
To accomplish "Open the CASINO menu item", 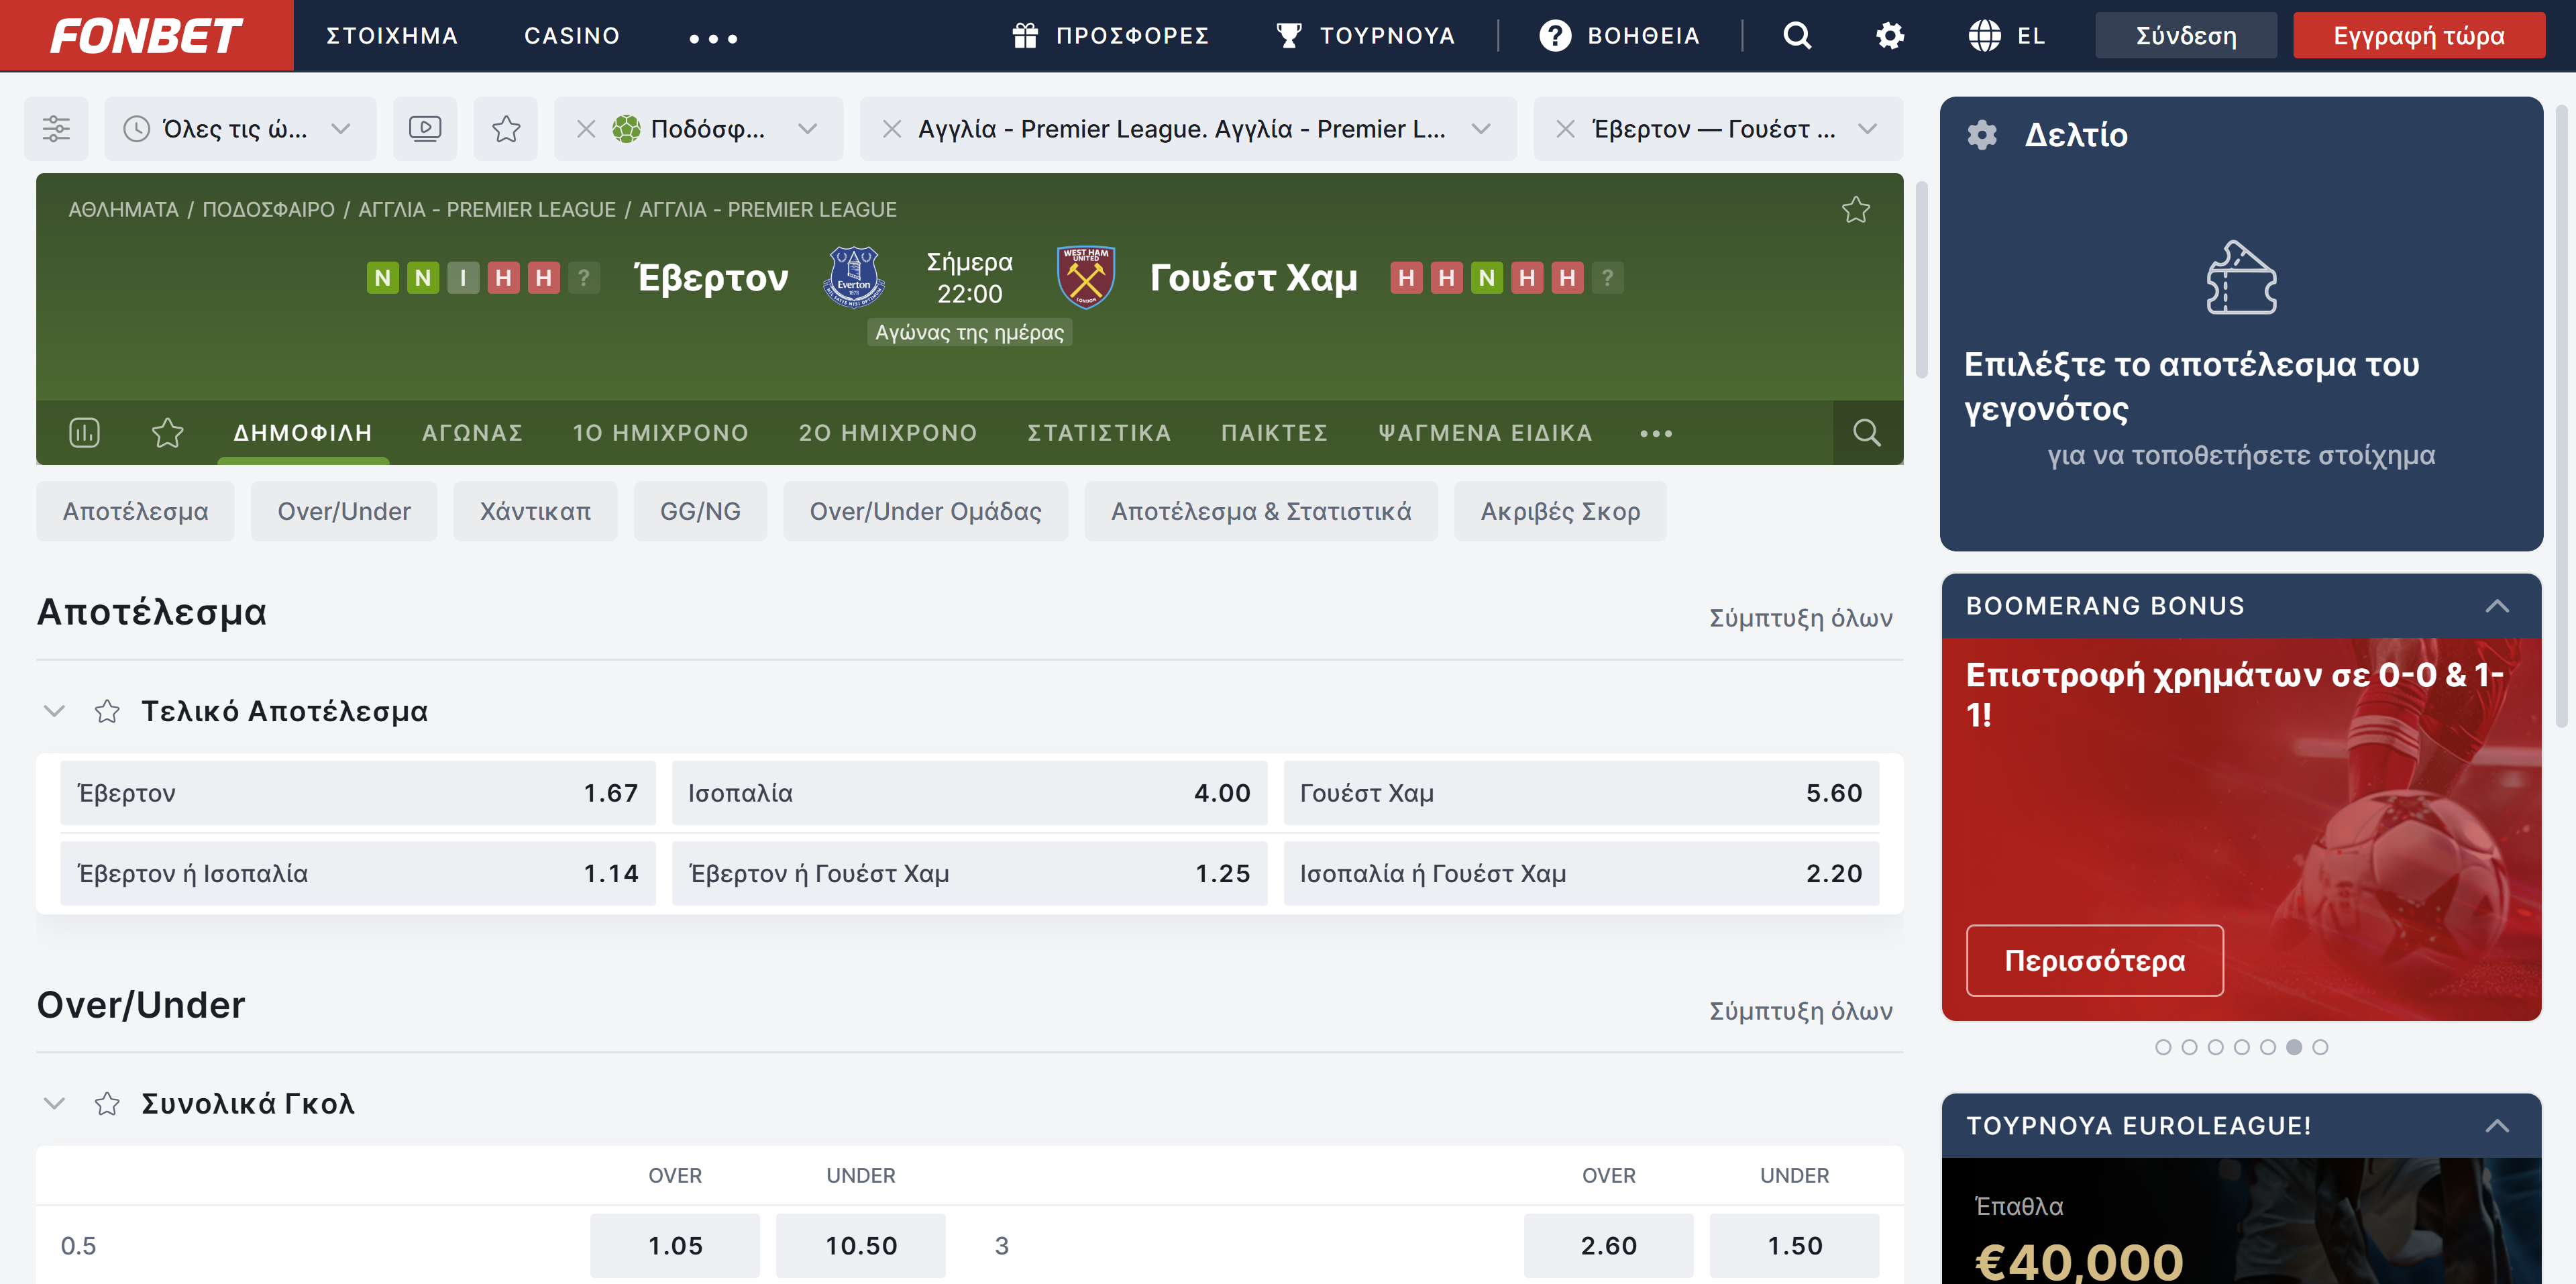I will [571, 36].
